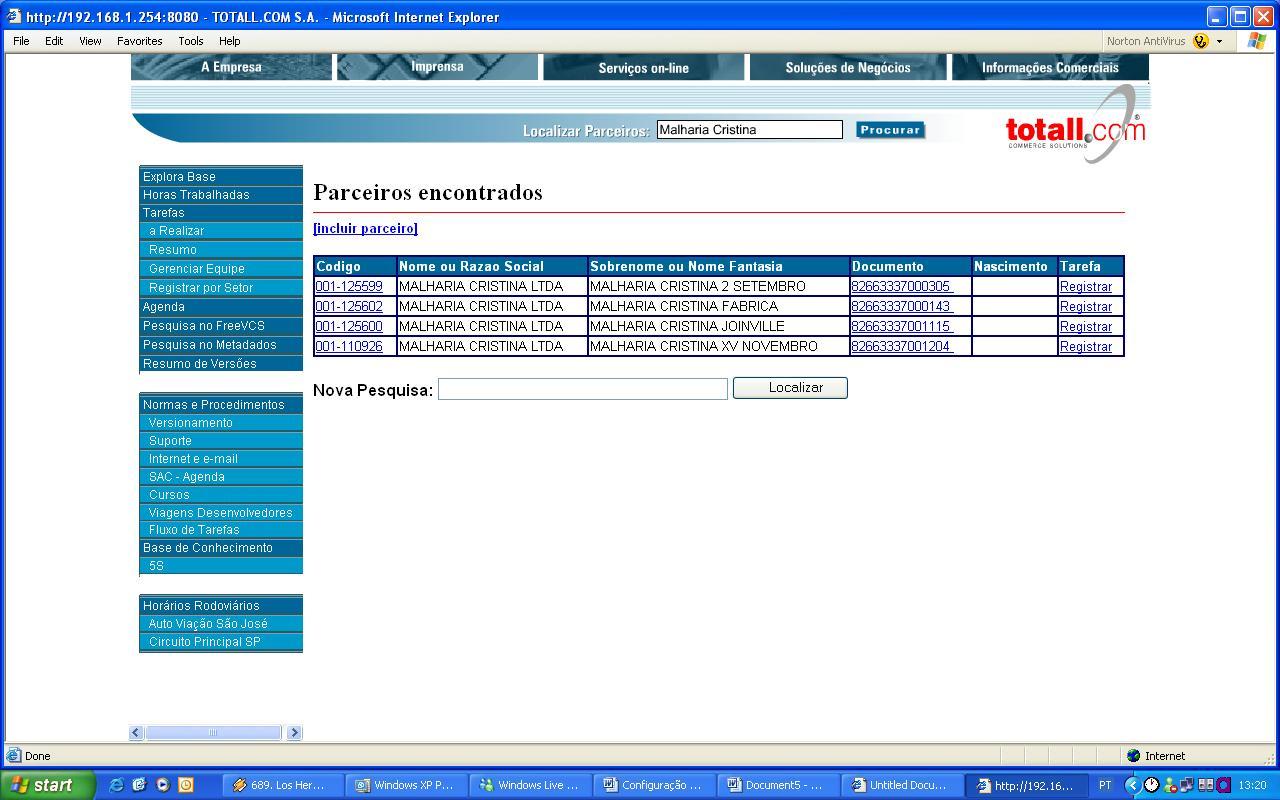Click the Localizar button
Image resolution: width=1280 pixels, height=800 pixels.
click(790, 388)
